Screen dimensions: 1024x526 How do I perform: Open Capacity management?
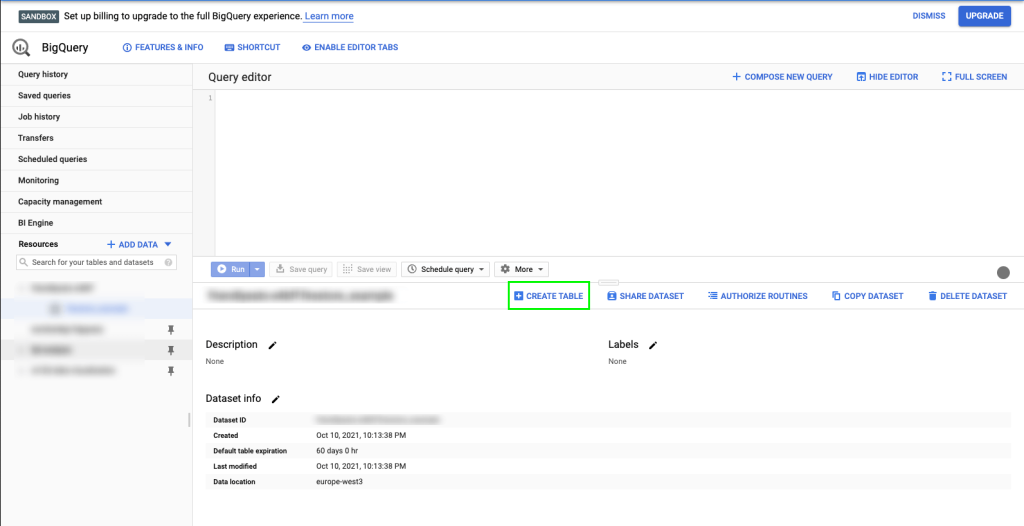pyautogui.click(x=97, y=201)
